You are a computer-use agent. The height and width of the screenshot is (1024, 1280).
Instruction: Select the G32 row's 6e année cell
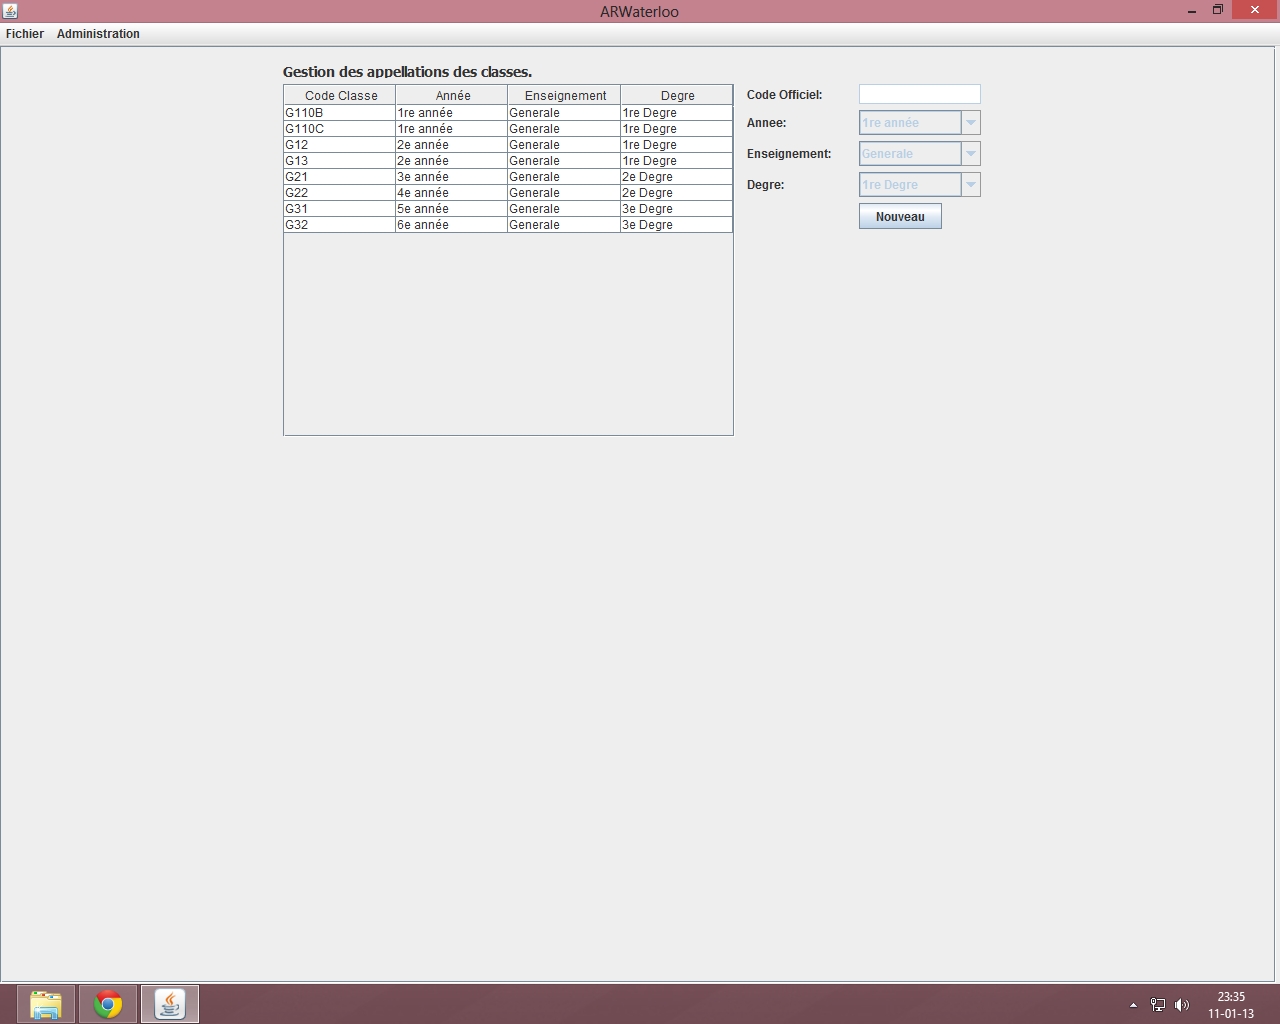[x=451, y=225]
